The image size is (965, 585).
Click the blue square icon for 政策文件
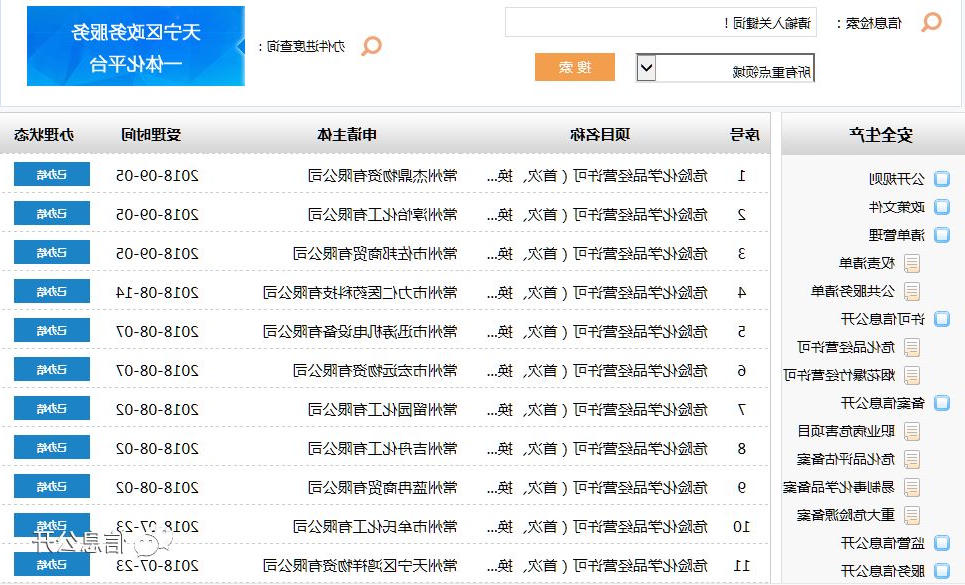click(942, 207)
